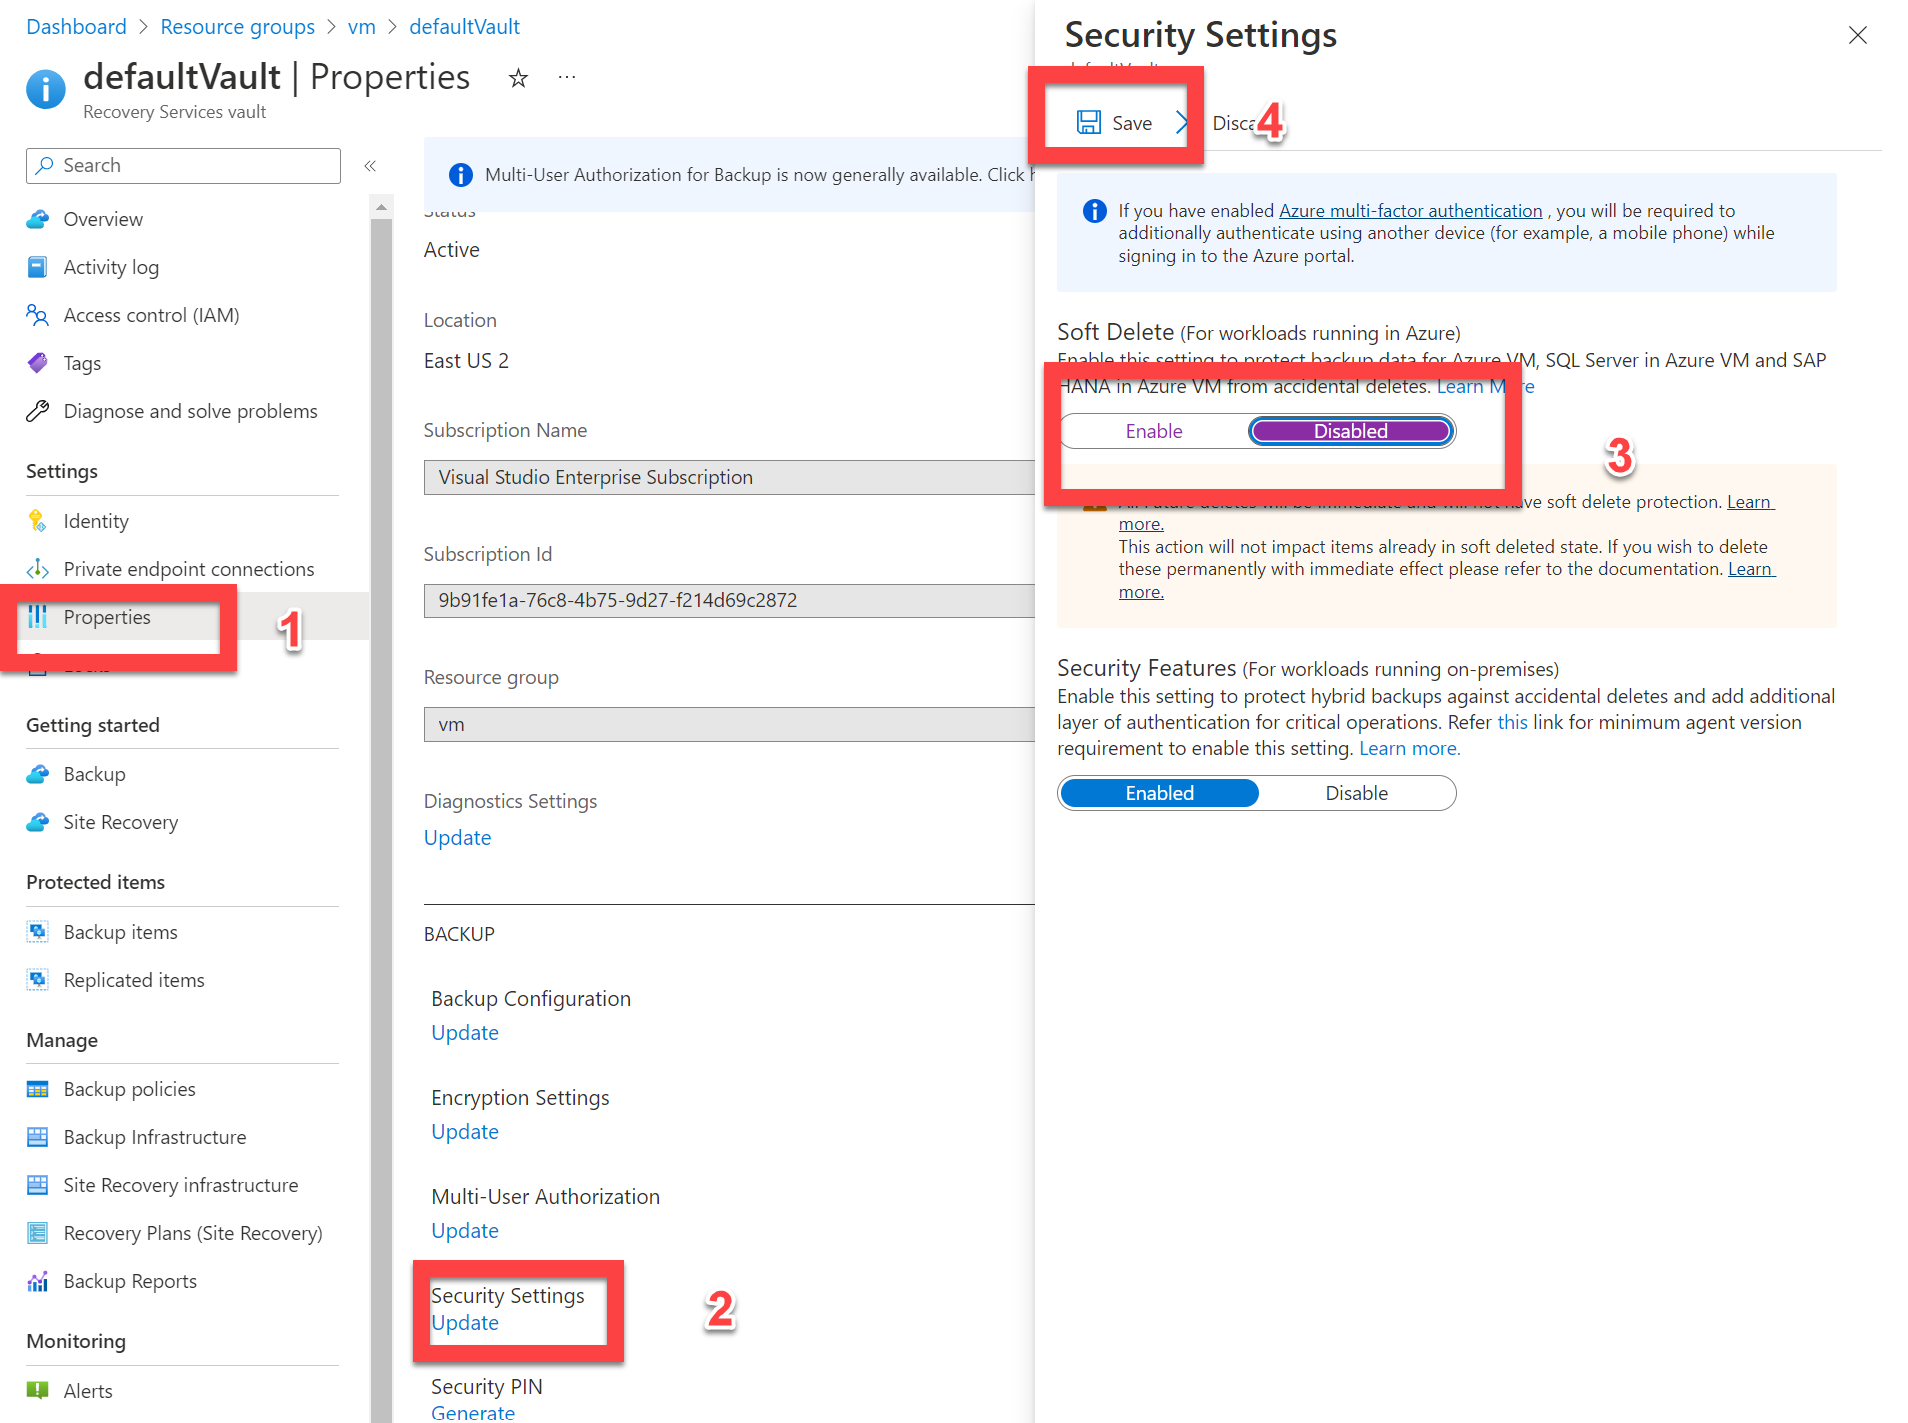
Task: Collapse the sidebar with the double chevron
Action: pos(370,166)
